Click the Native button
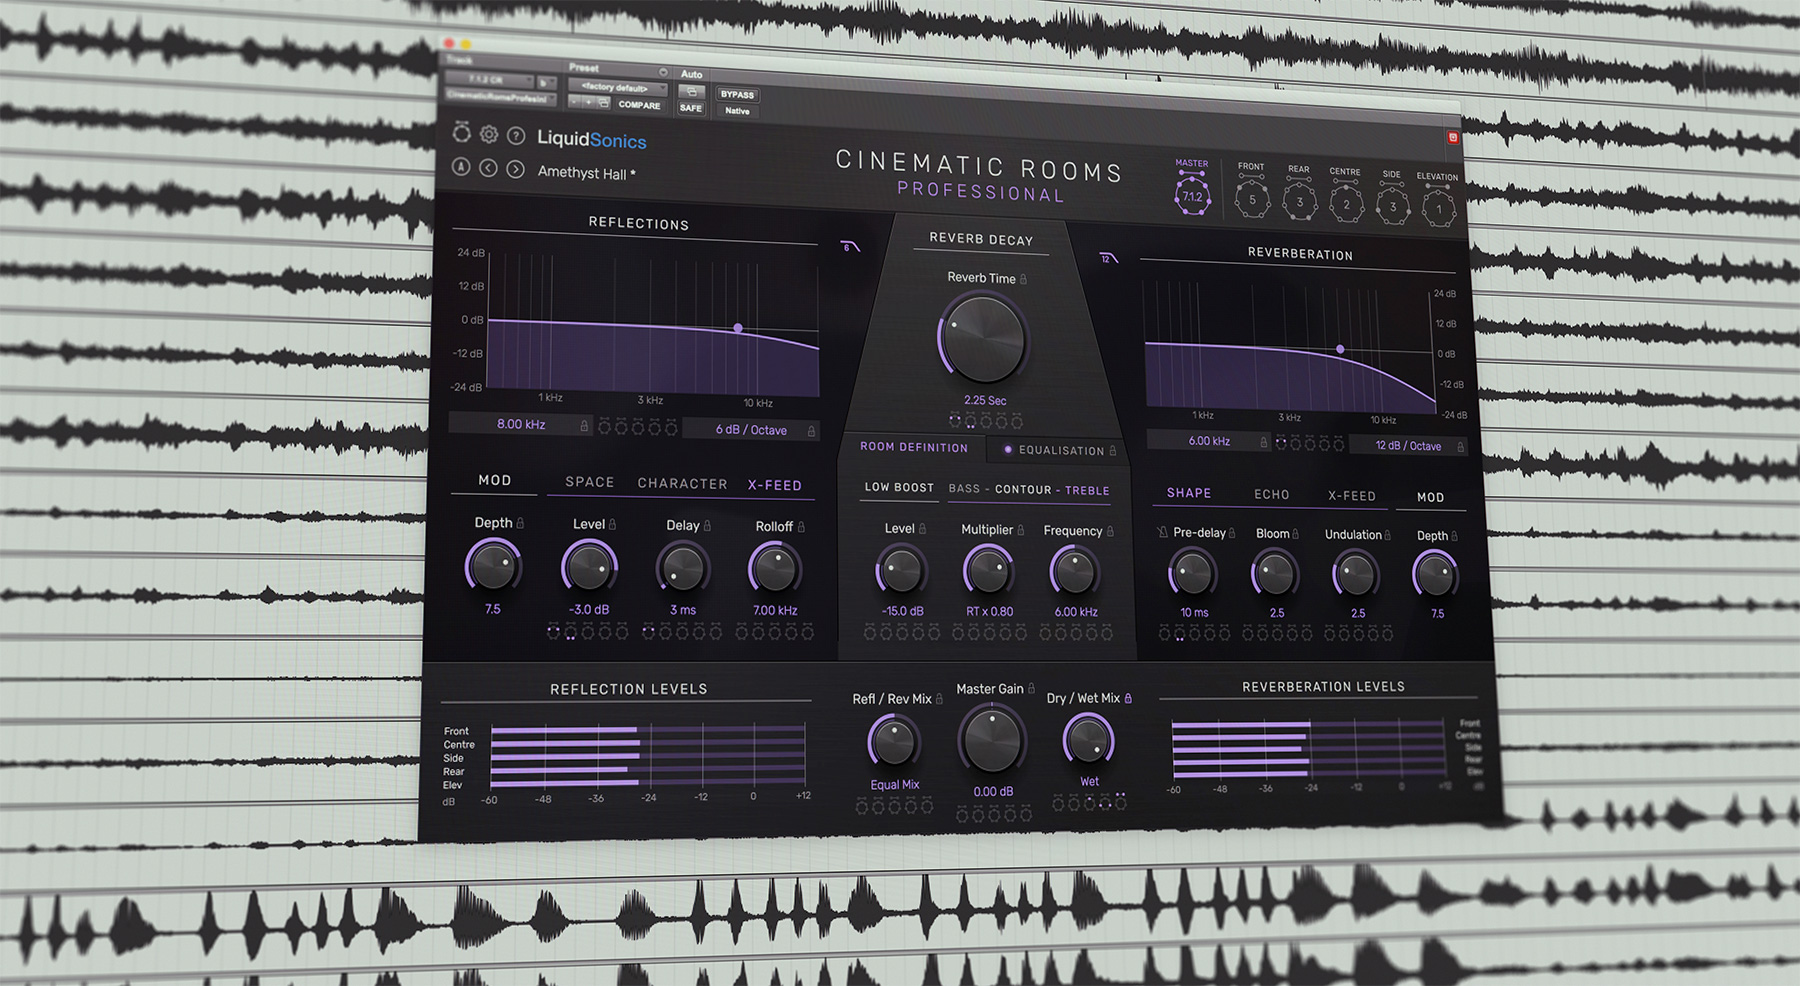This screenshot has width=1800, height=986. tap(737, 110)
